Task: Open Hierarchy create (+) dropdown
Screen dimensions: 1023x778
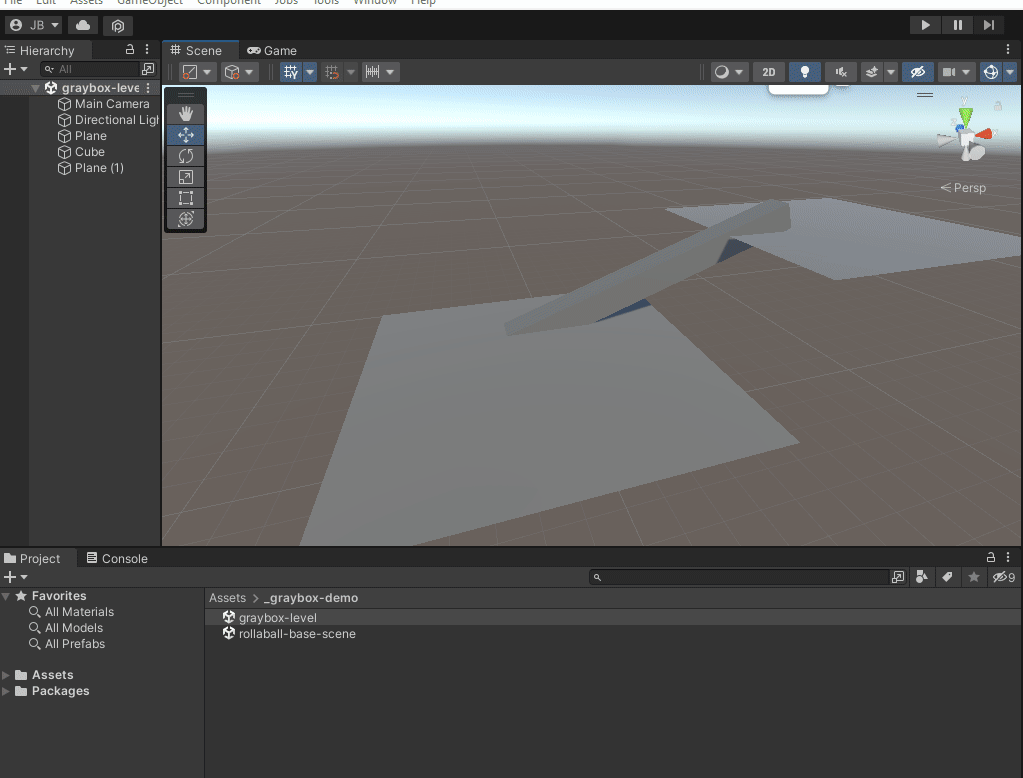Action: coord(16,69)
